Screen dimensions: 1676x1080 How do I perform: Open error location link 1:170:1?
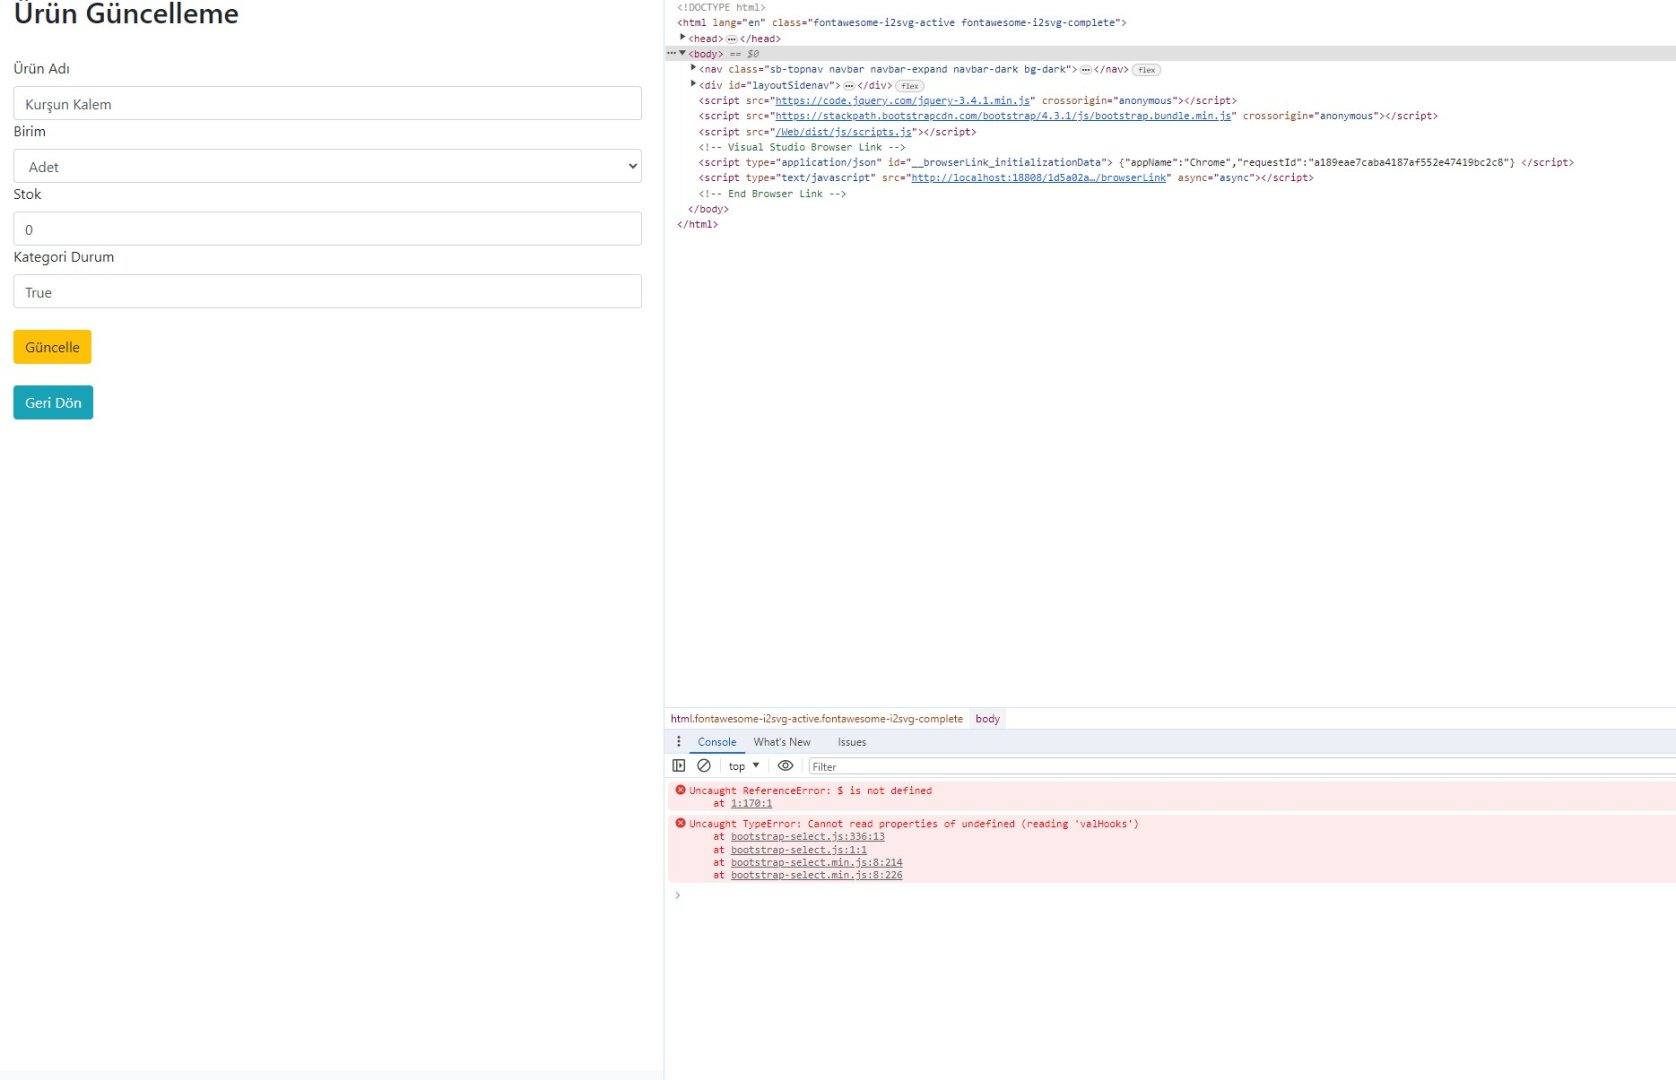point(751,803)
